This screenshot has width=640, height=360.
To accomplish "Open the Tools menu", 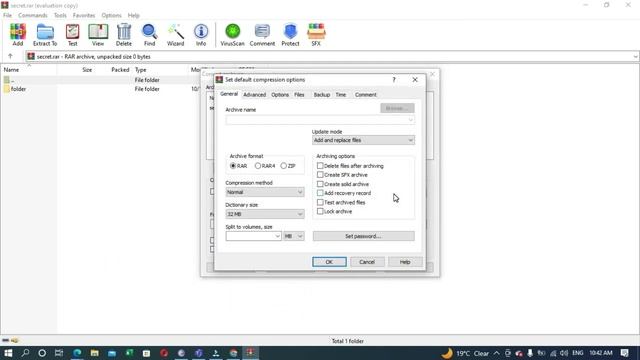I will tap(60, 15).
